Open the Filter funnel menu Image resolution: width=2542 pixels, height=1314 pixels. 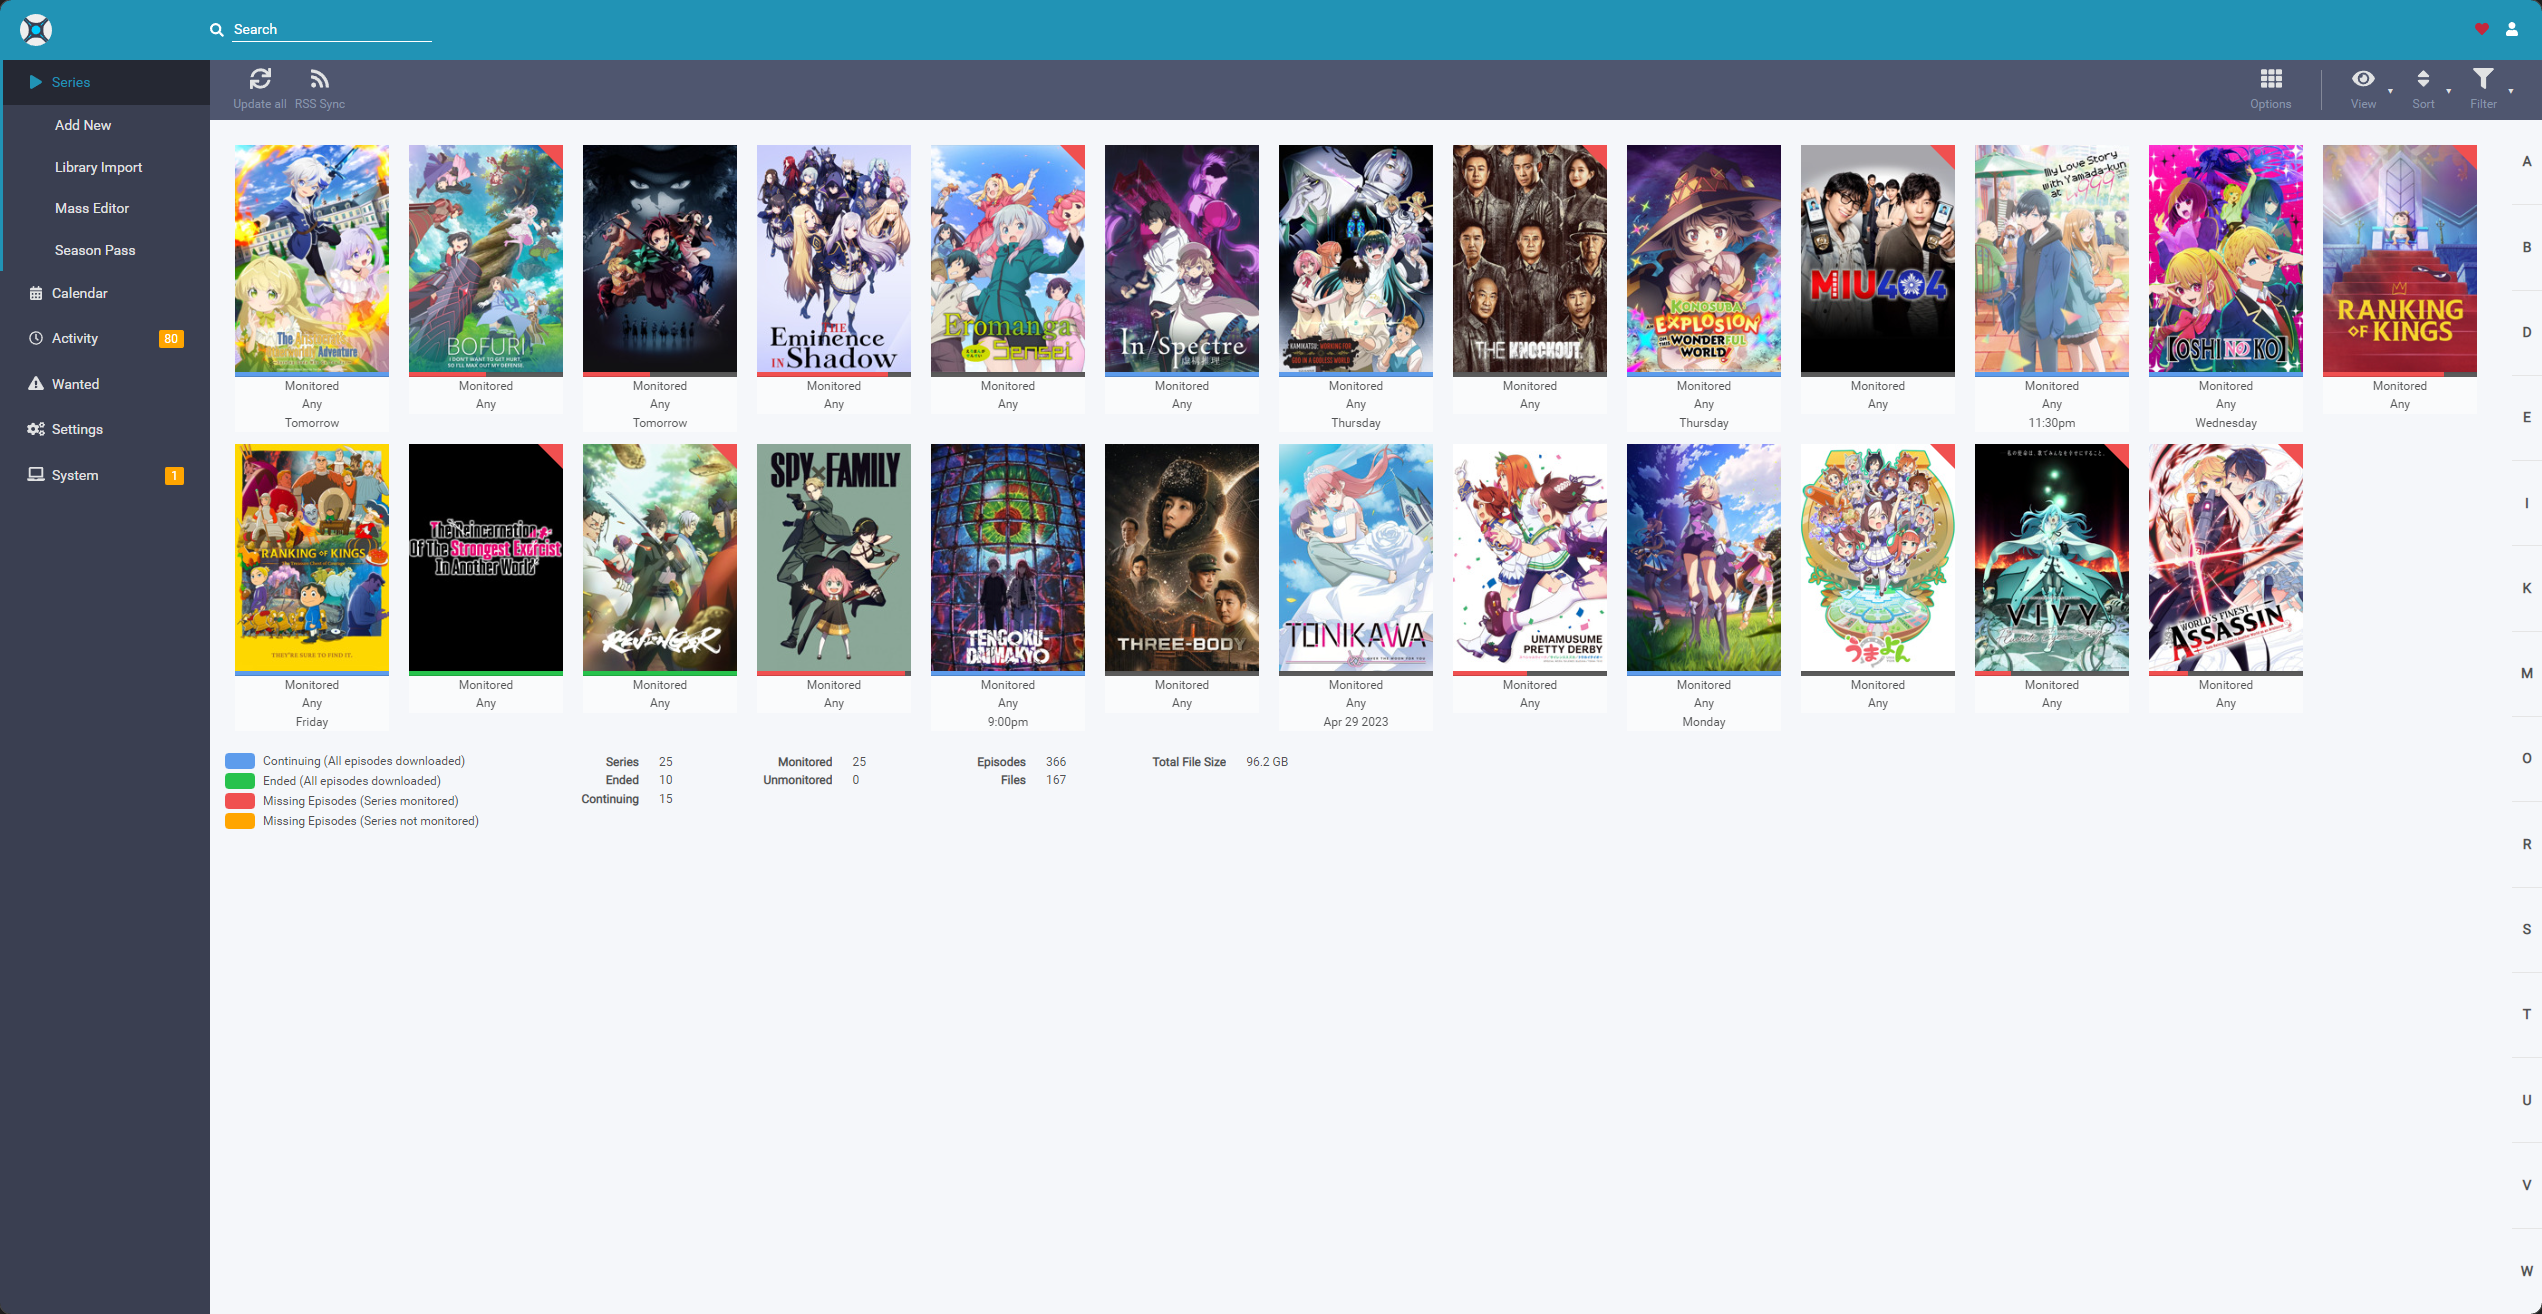click(2483, 79)
